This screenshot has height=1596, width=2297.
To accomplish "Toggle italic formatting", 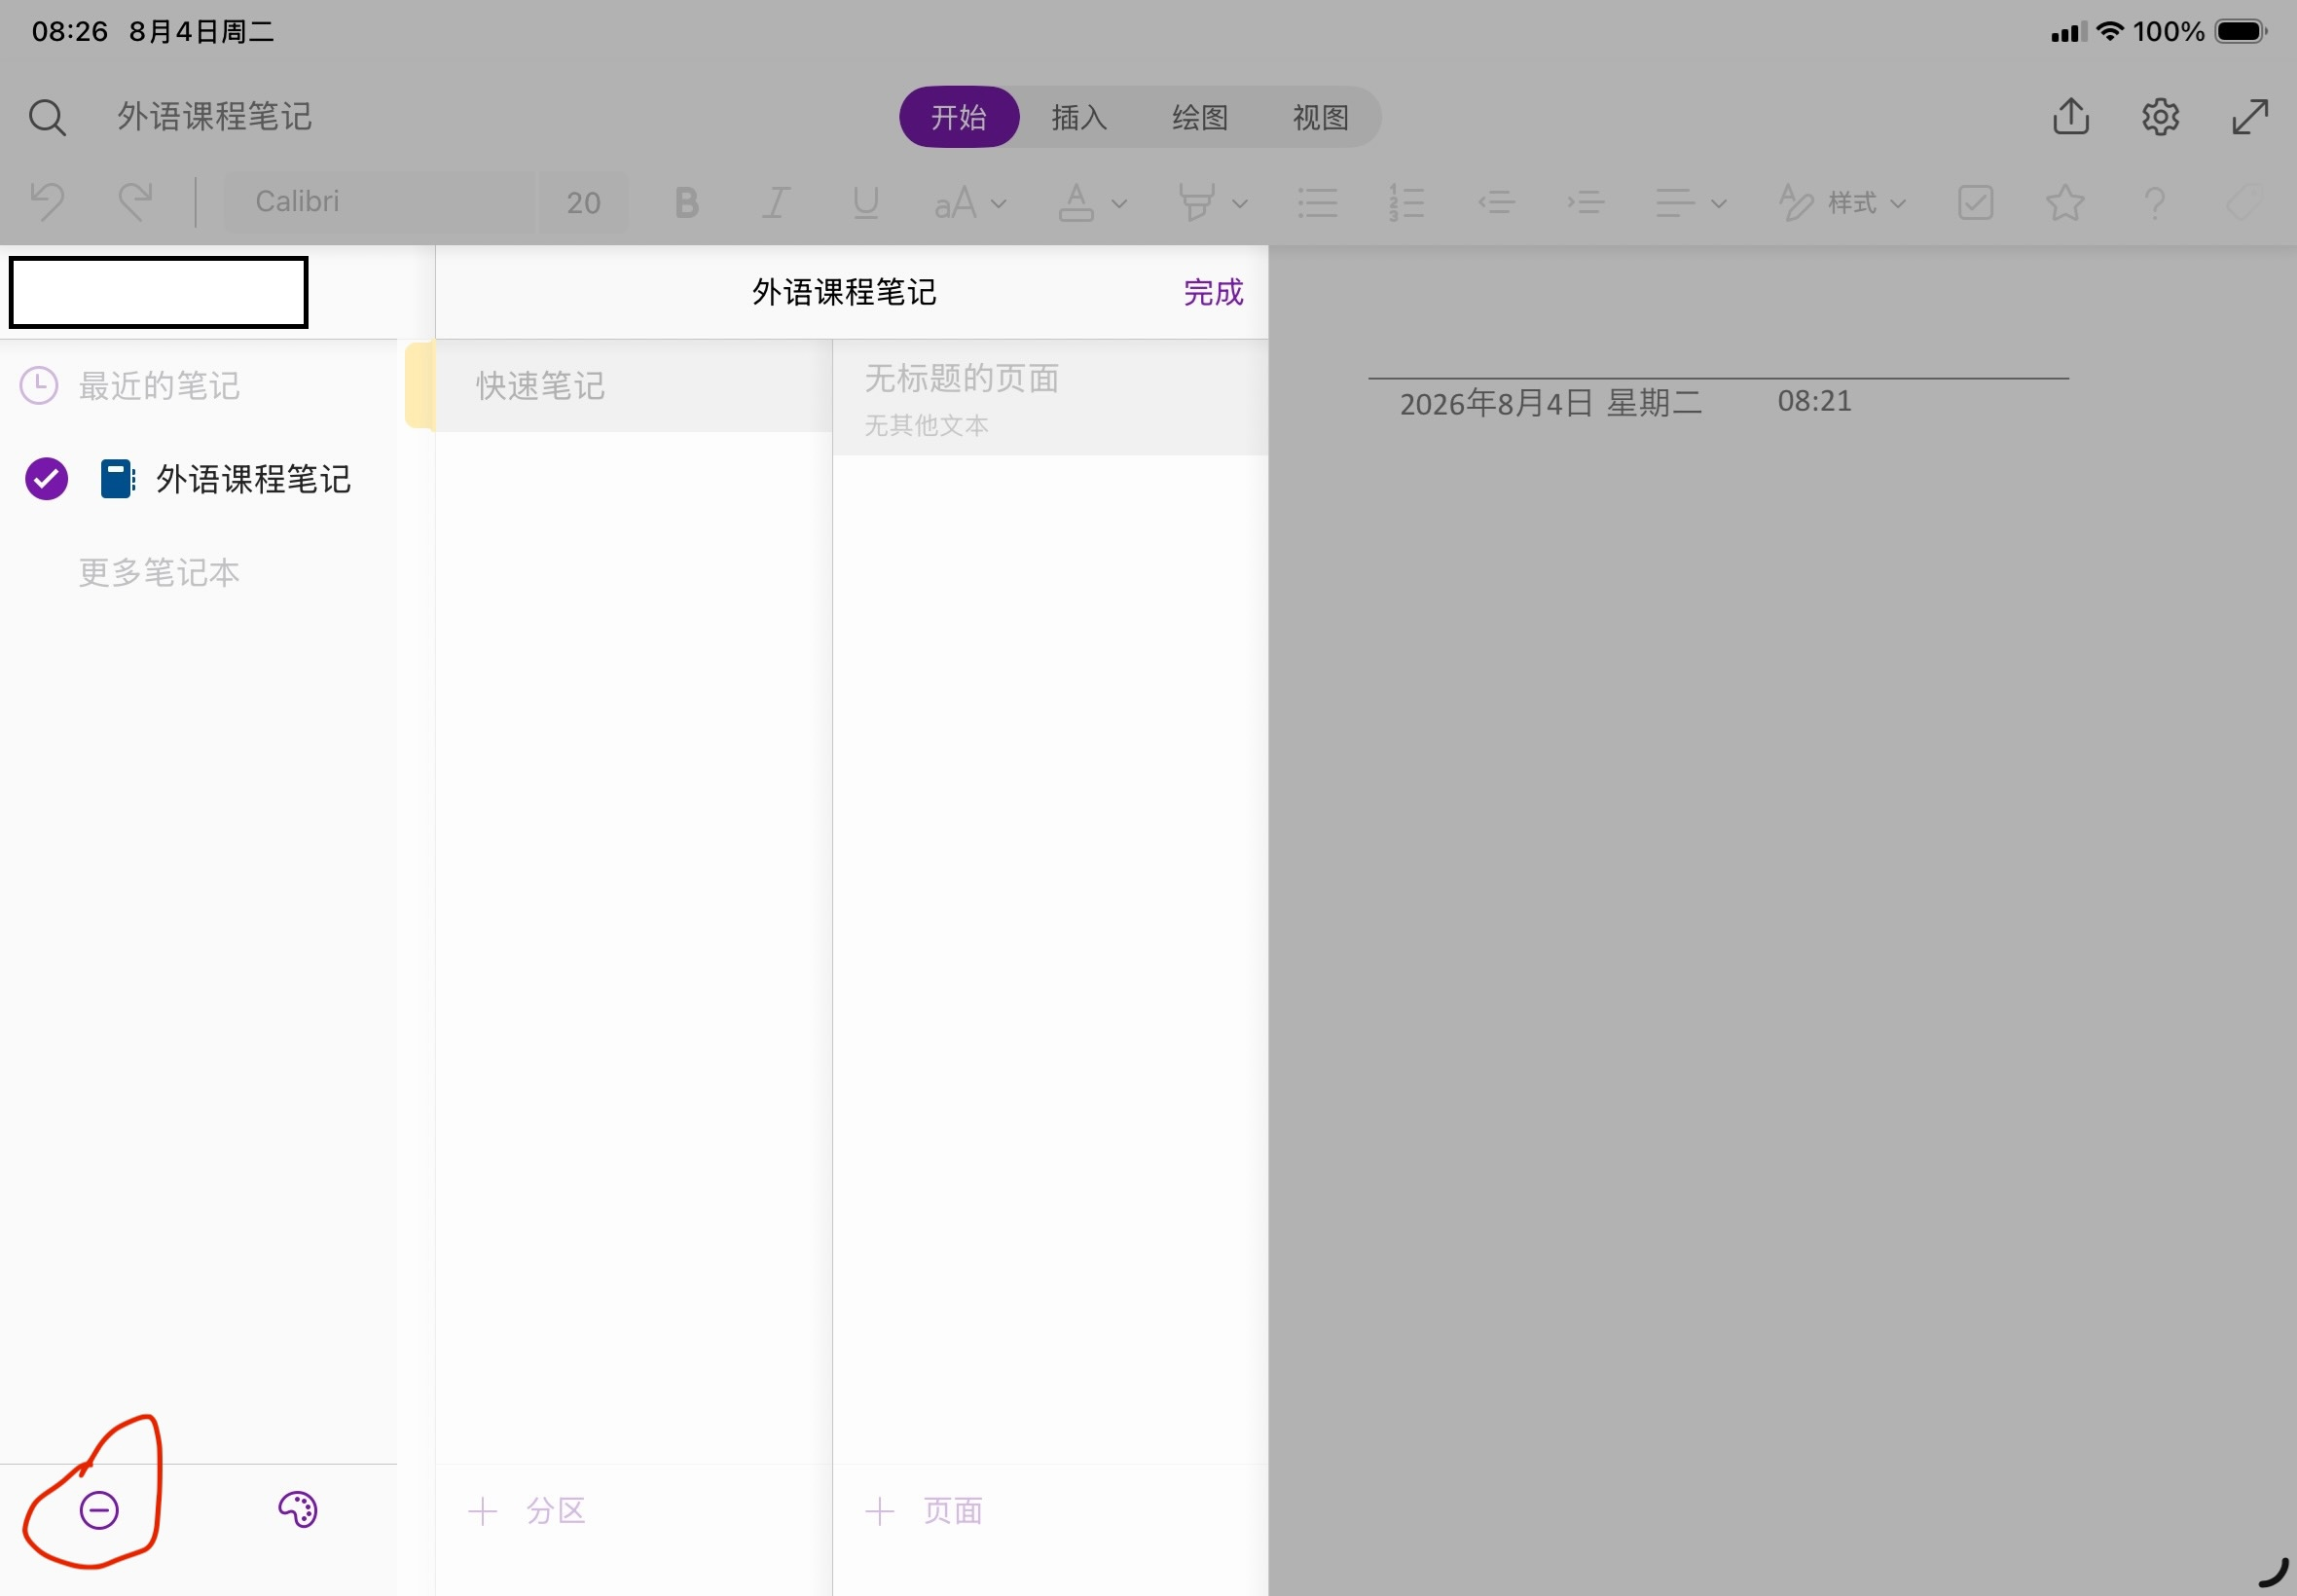I will (x=776, y=203).
